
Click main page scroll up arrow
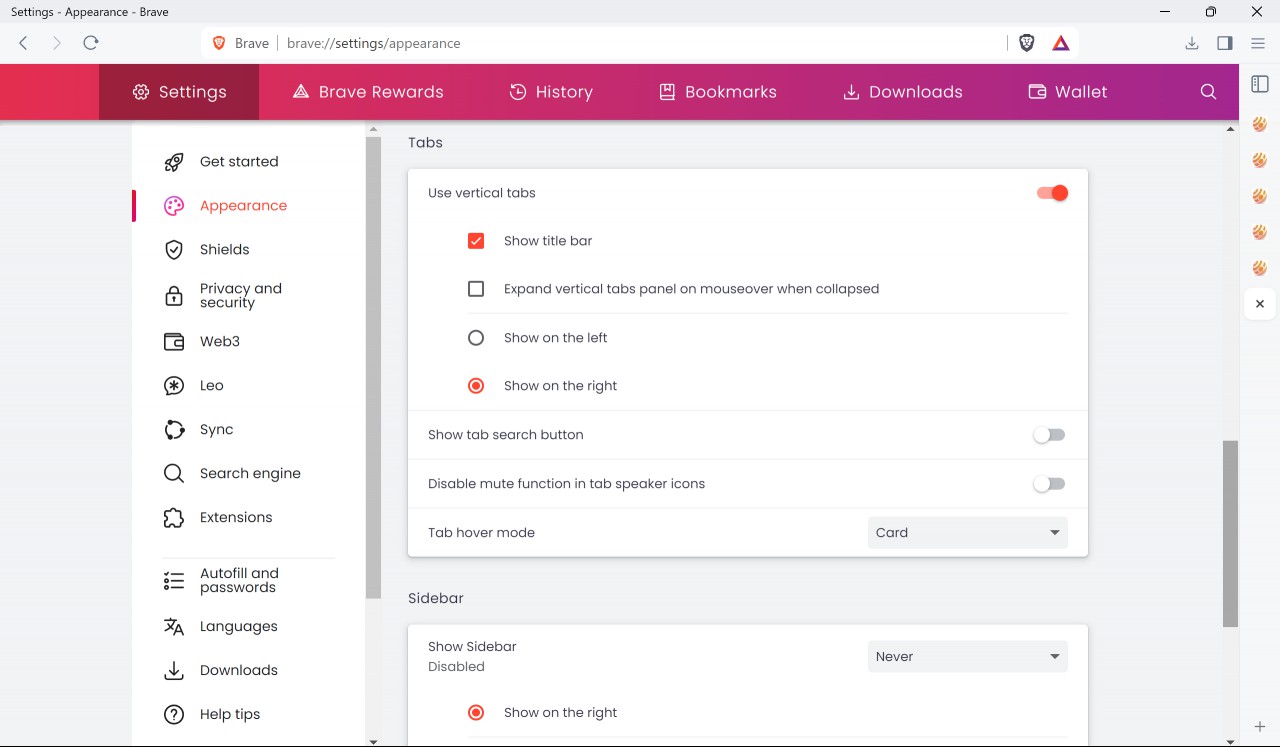(x=1231, y=129)
